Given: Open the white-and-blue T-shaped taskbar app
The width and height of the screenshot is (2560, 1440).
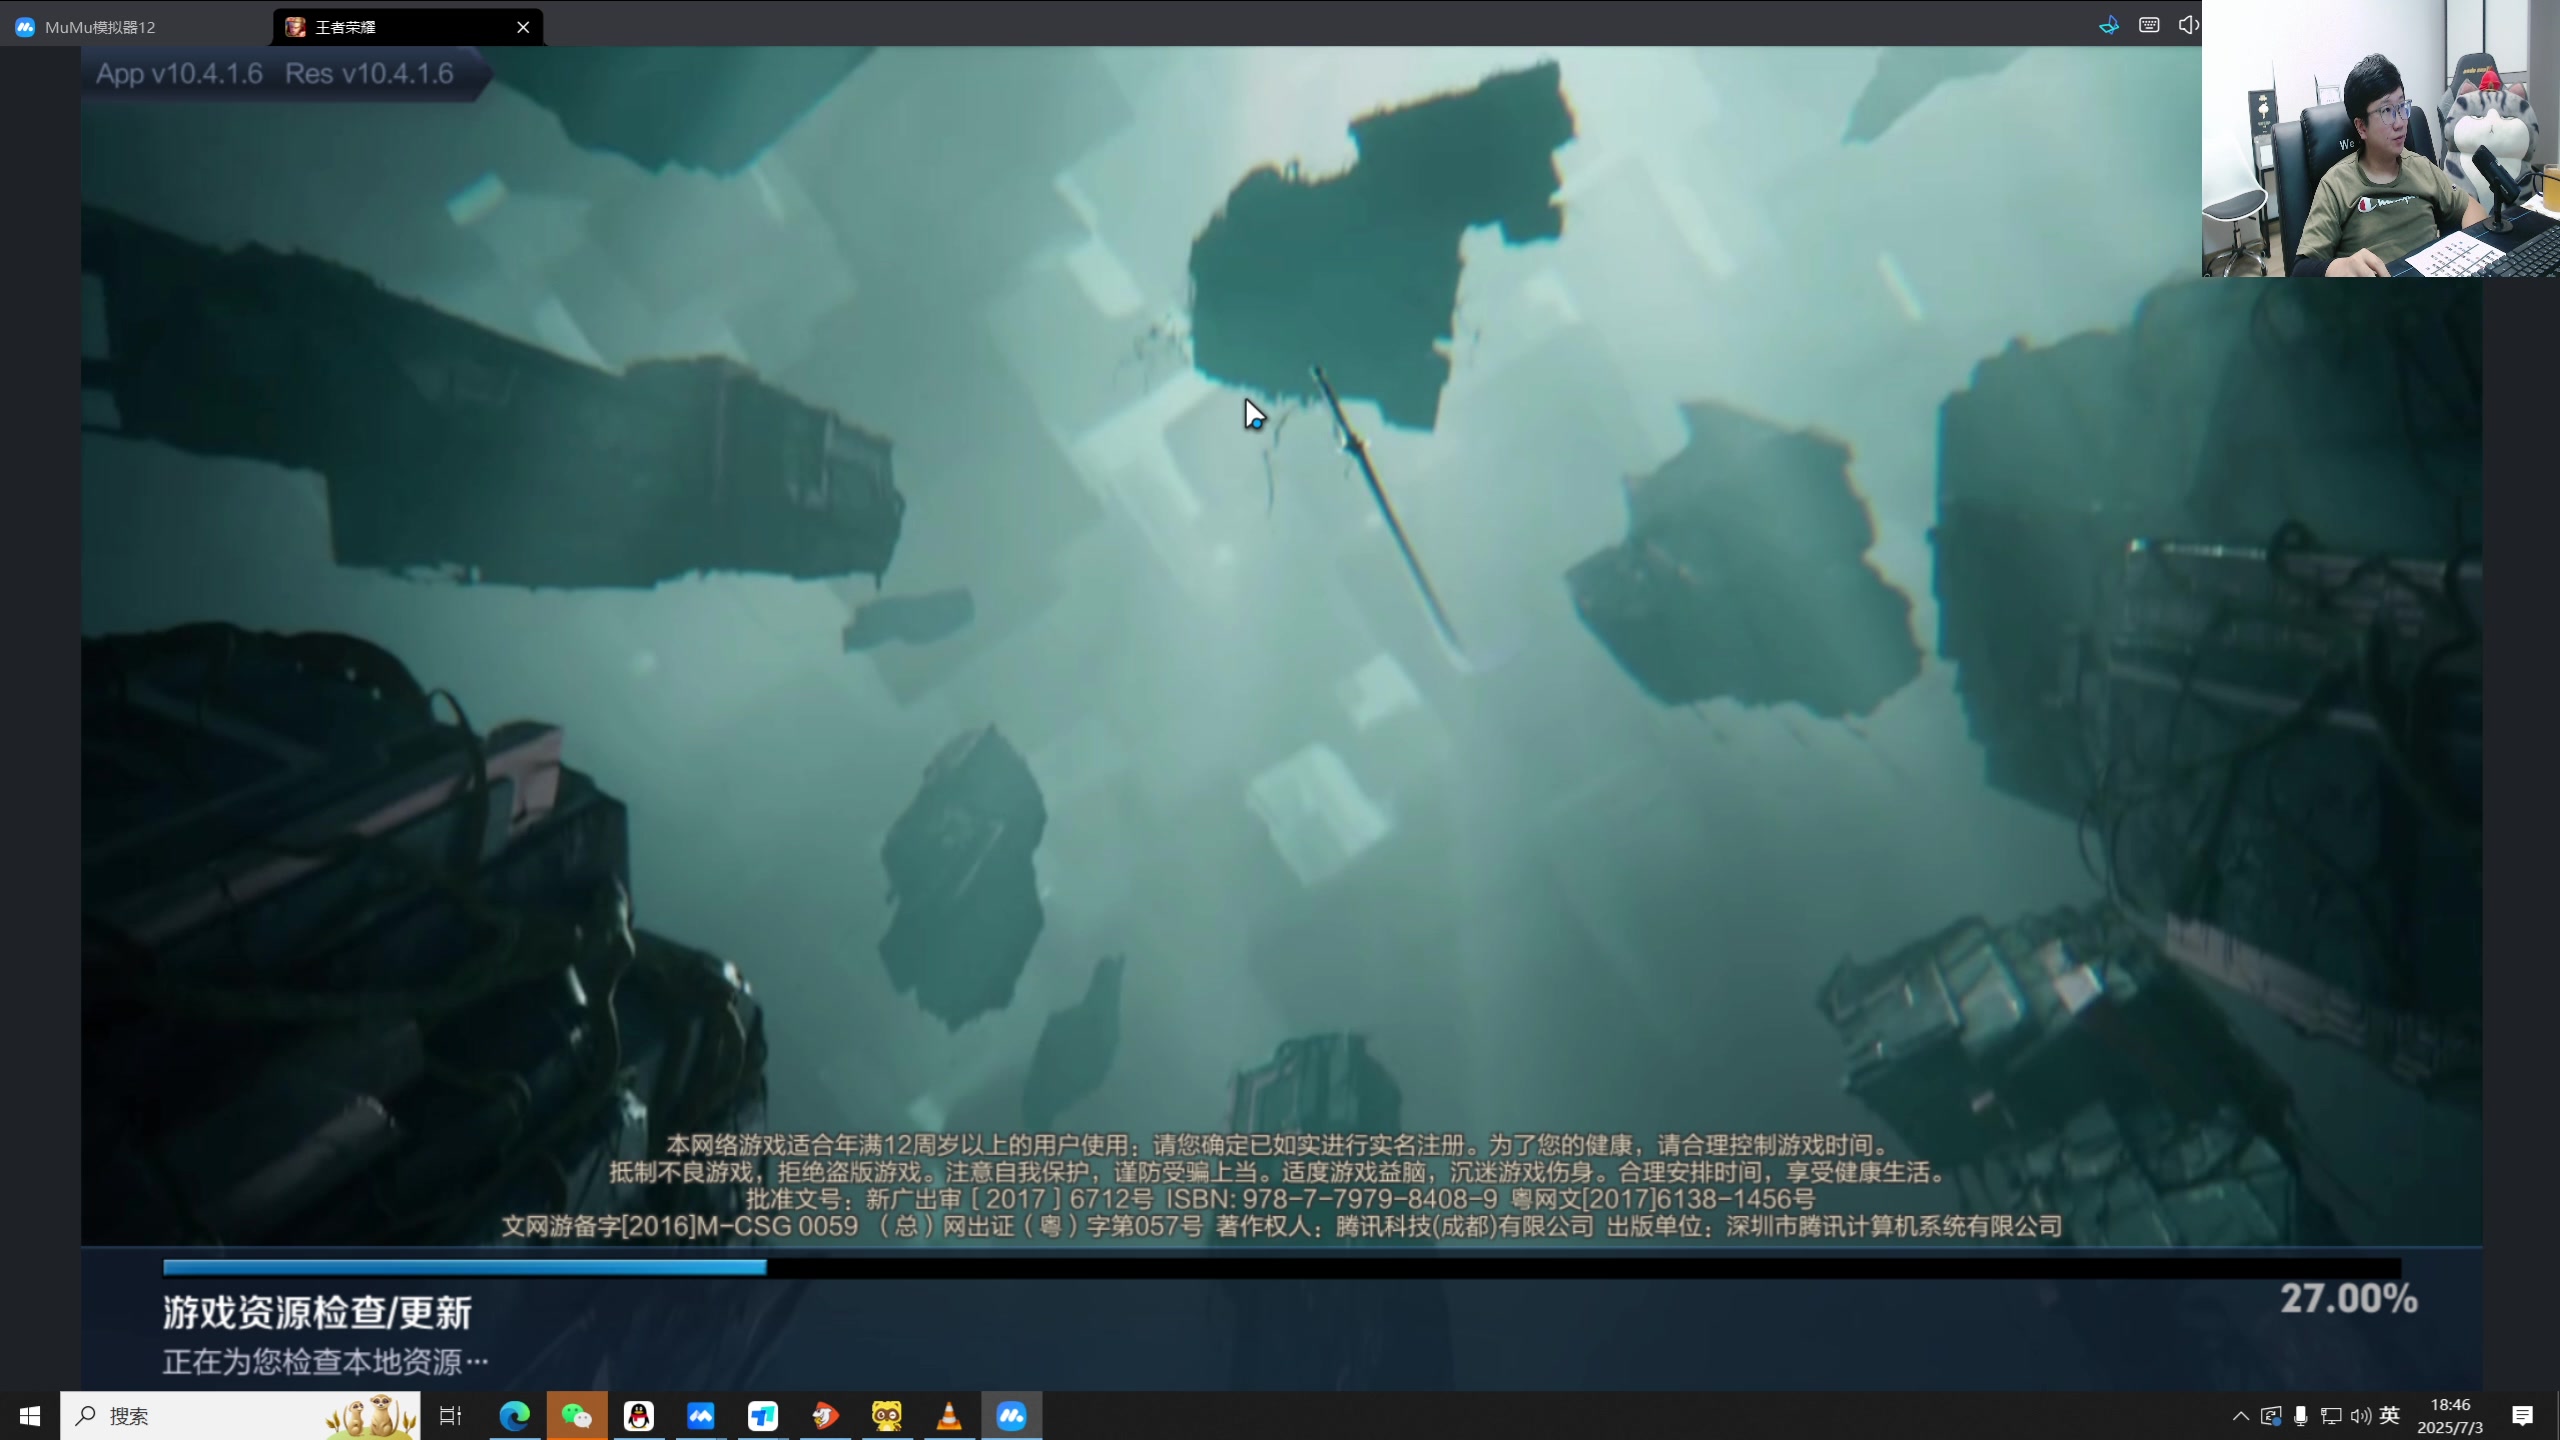Looking at the screenshot, I should (763, 1416).
